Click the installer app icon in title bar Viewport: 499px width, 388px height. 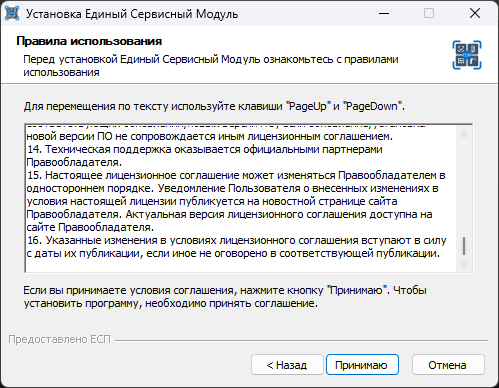pyautogui.click(x=12, y=14)
